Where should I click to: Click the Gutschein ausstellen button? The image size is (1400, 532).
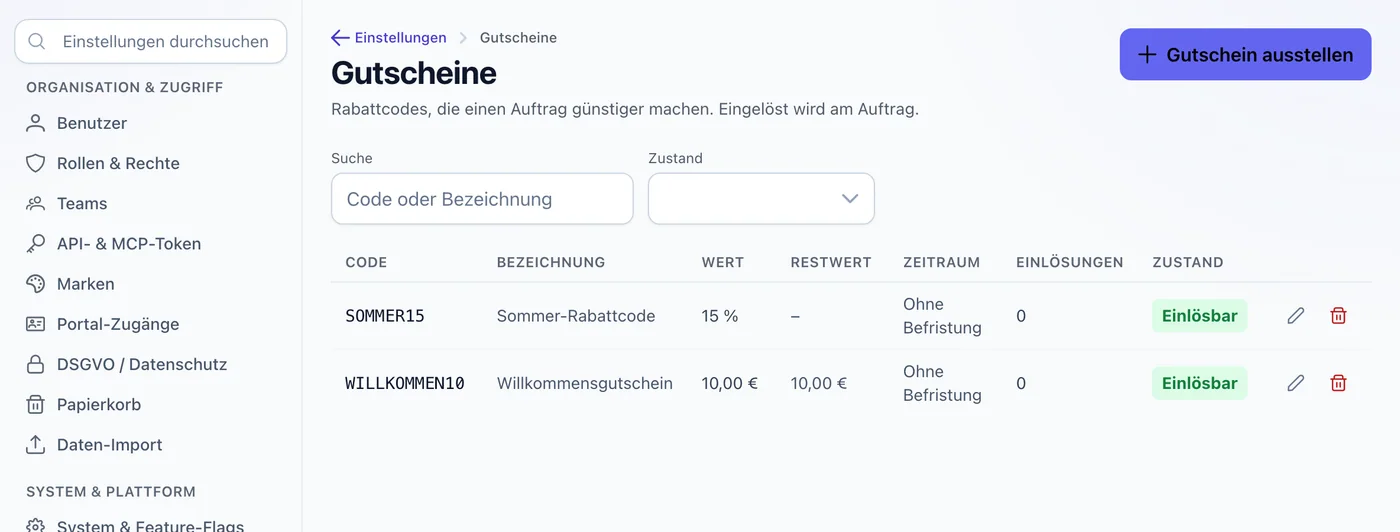[x=1245, y=55]
